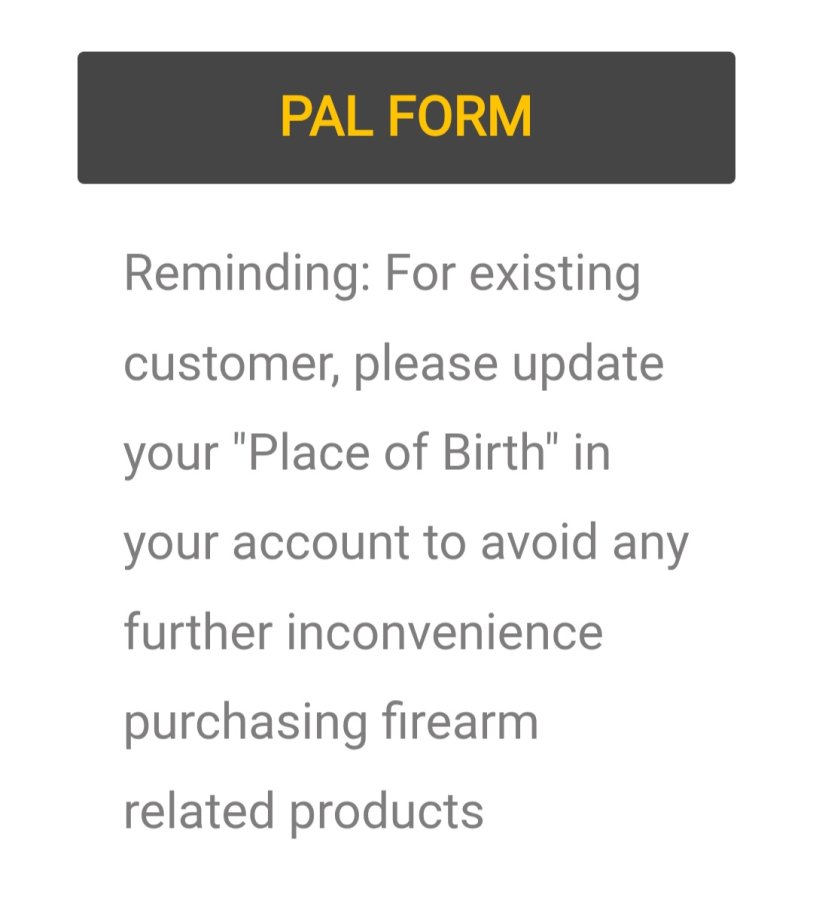Screen dimensions: 813x900
Task: Click the word "update" in the reminder
Action: [588, 363]
